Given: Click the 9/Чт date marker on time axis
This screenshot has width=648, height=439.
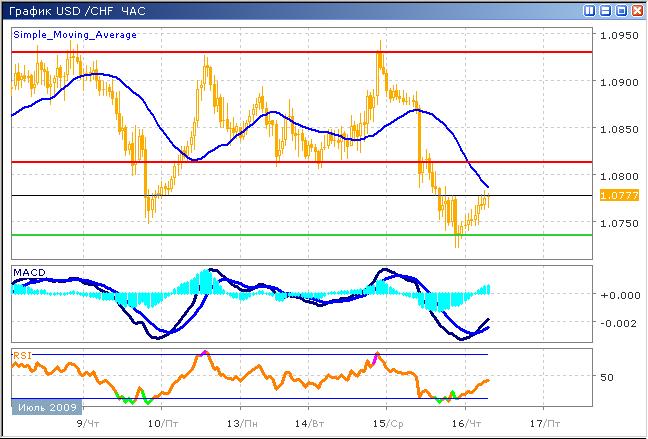Looking at the screenshot, I should pyautogui.click(x=86, y=424).
